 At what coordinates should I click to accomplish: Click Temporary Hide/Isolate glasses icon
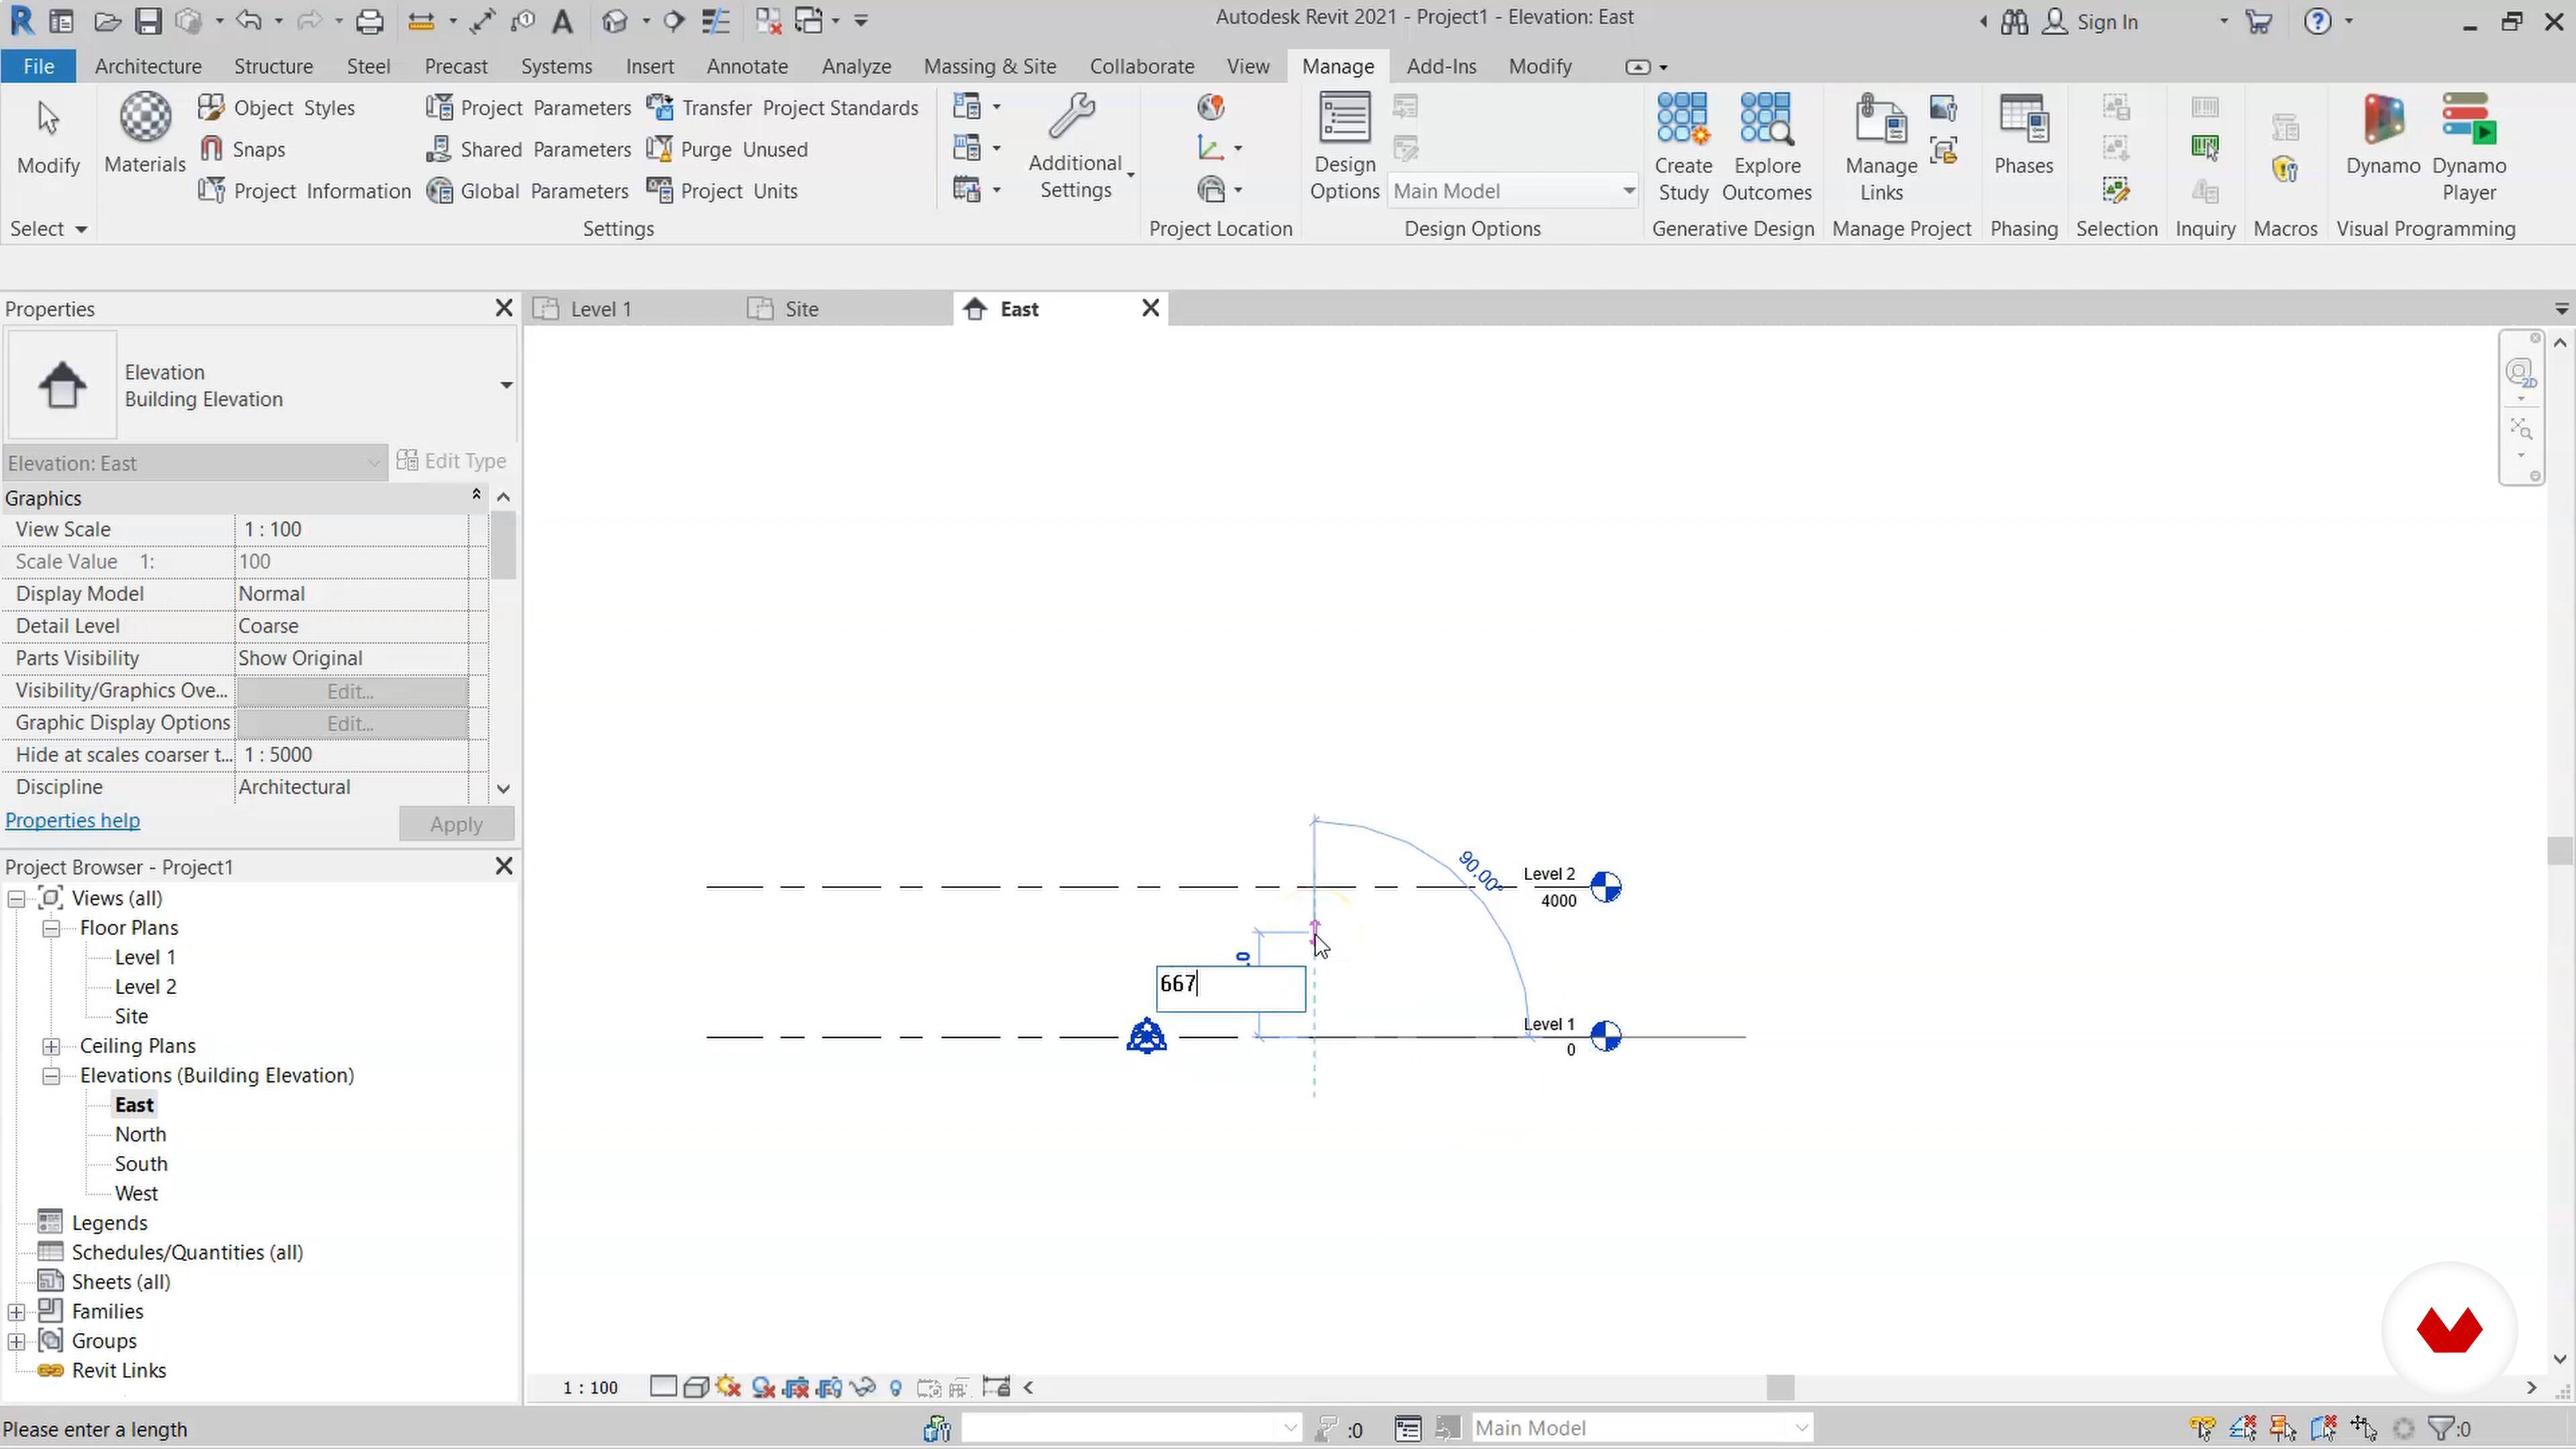click(x=862, y=1388)
